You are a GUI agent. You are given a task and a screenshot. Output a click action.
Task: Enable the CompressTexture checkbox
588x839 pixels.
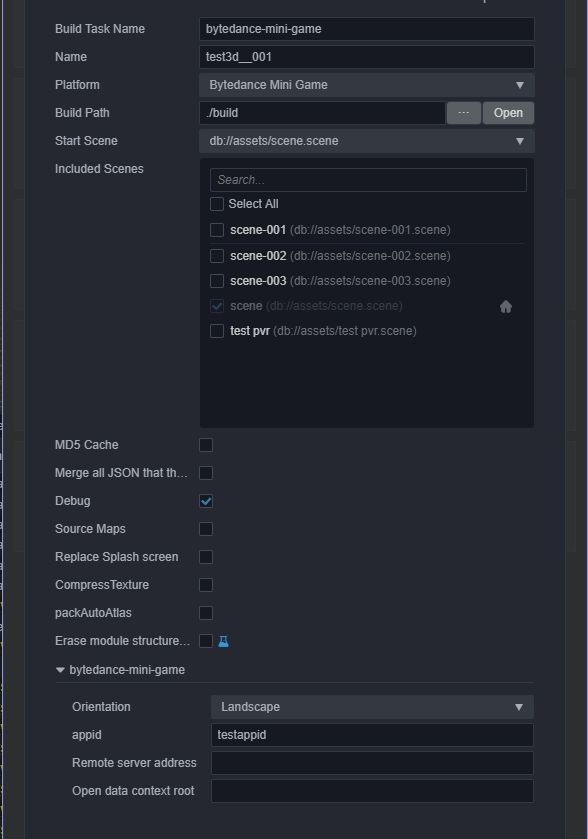pos(206,585)
